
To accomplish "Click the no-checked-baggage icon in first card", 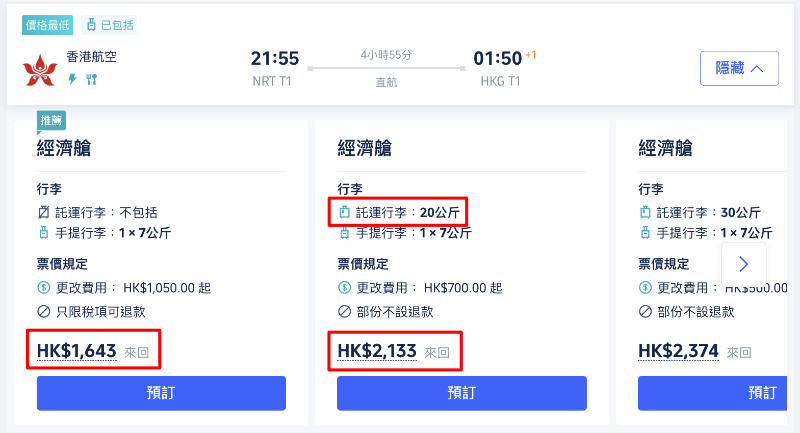I will click(x=44, y=212).
